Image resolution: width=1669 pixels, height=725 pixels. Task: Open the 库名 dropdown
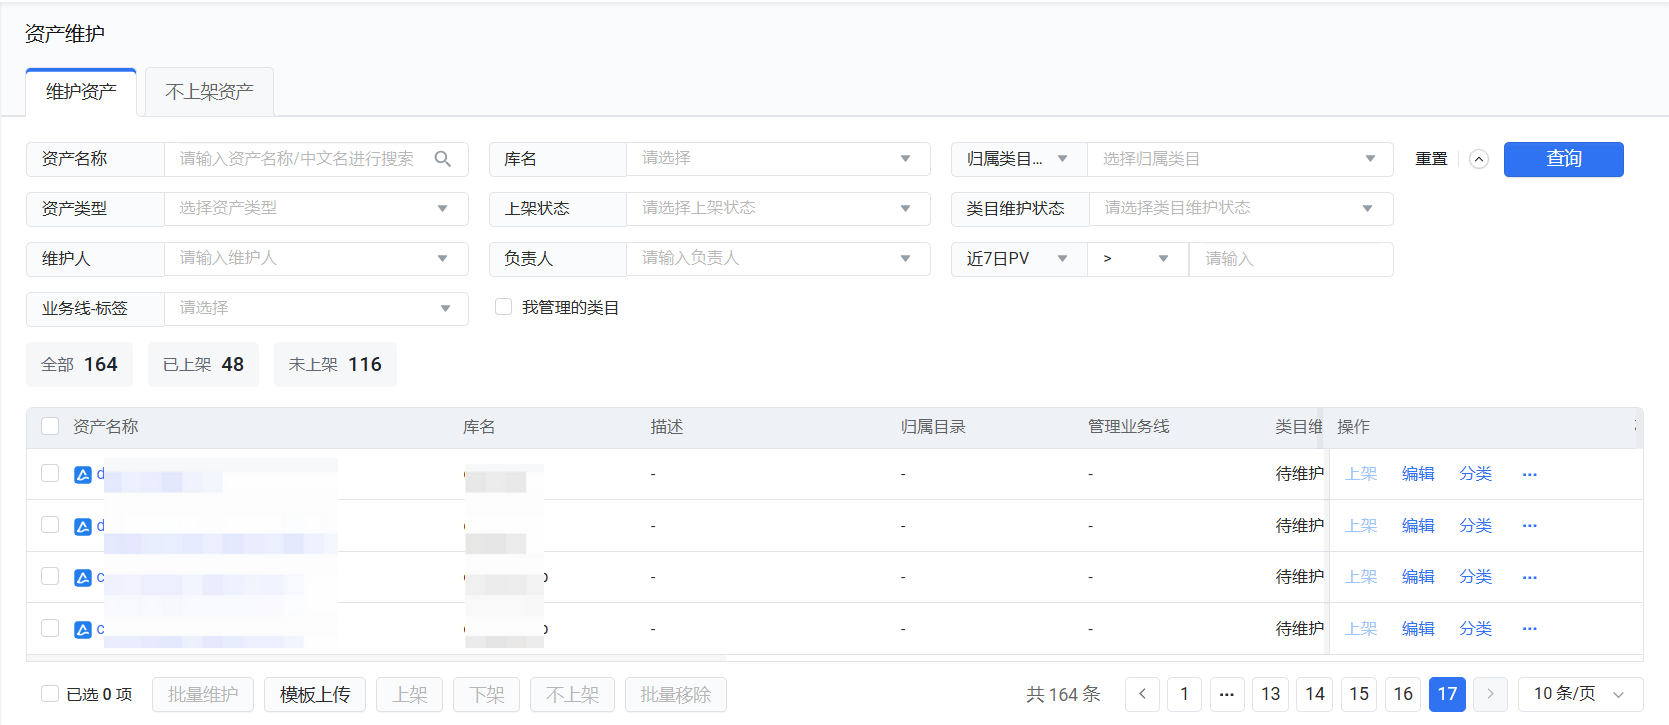point(778,159)
